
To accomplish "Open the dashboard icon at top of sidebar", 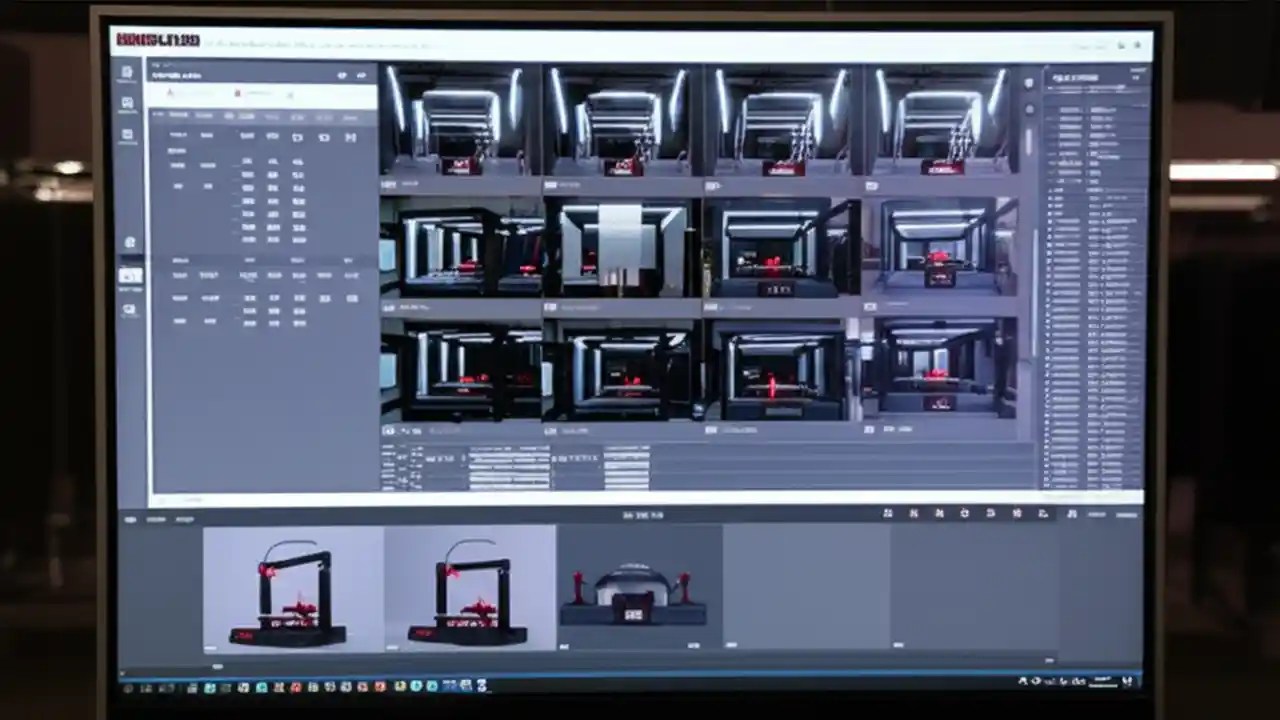I will [127, 72].
